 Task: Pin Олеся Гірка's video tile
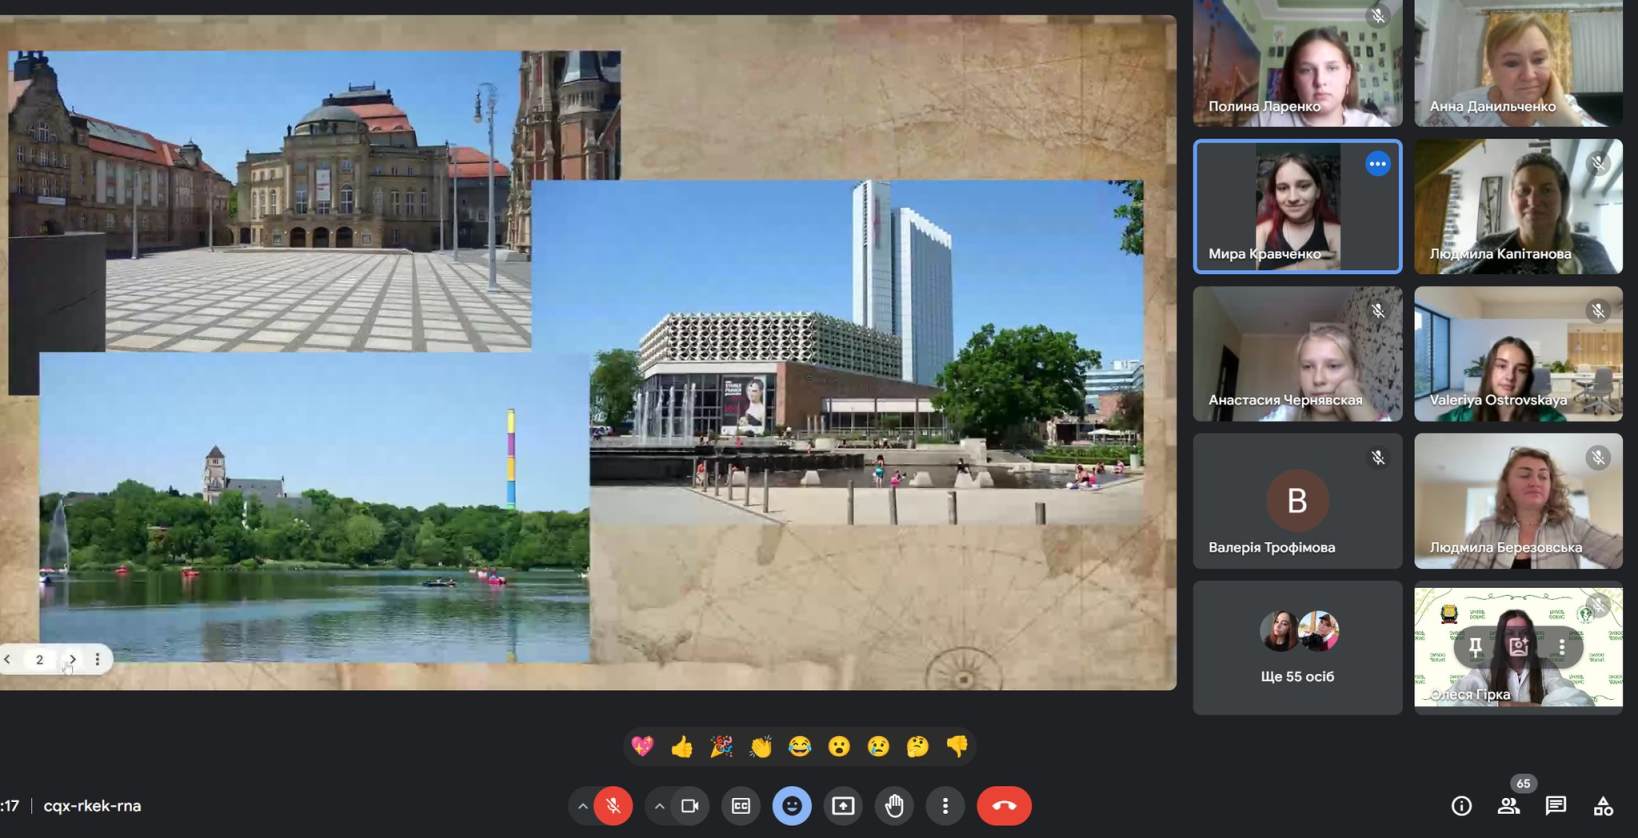tap(1475, 647)
